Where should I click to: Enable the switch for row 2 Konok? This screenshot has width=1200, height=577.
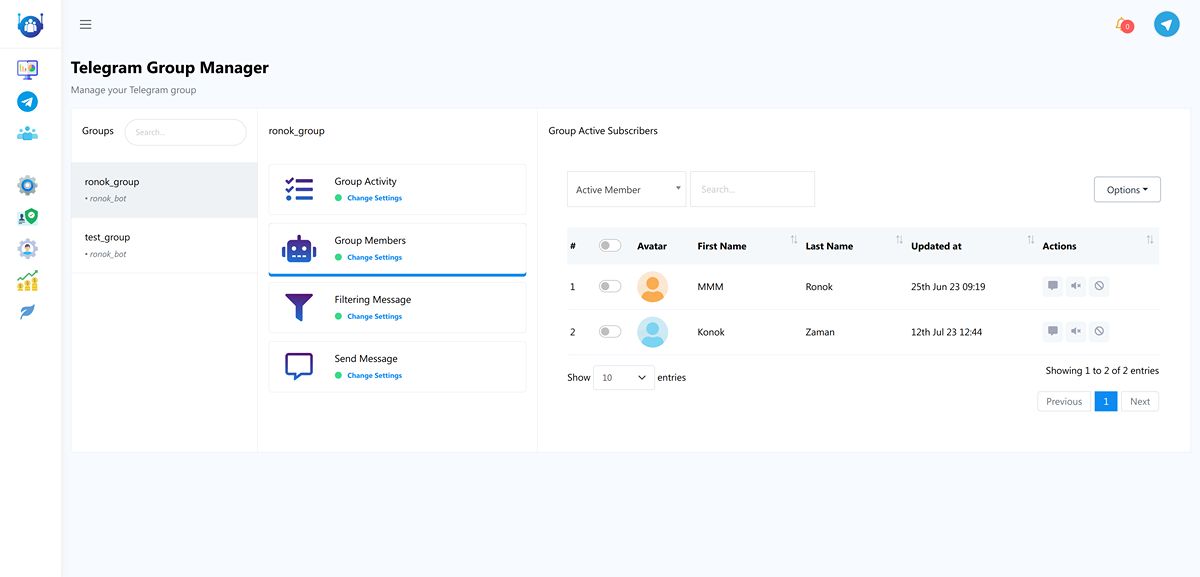pos(609,332)
